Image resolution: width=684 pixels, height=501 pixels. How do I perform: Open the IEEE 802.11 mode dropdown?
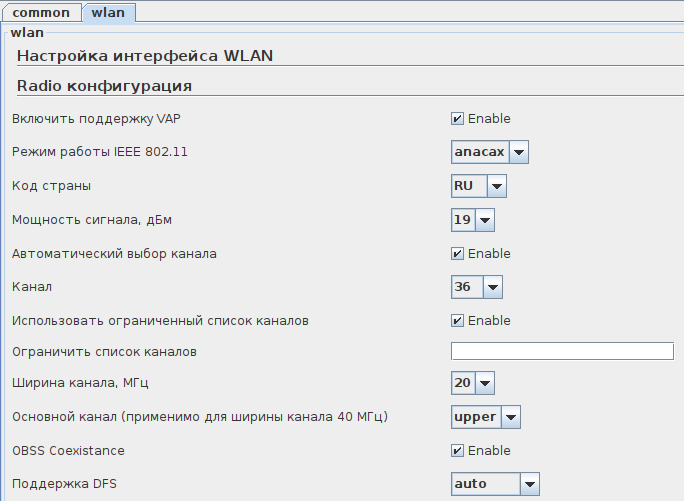pyautogui.click(x=518, y=152)
